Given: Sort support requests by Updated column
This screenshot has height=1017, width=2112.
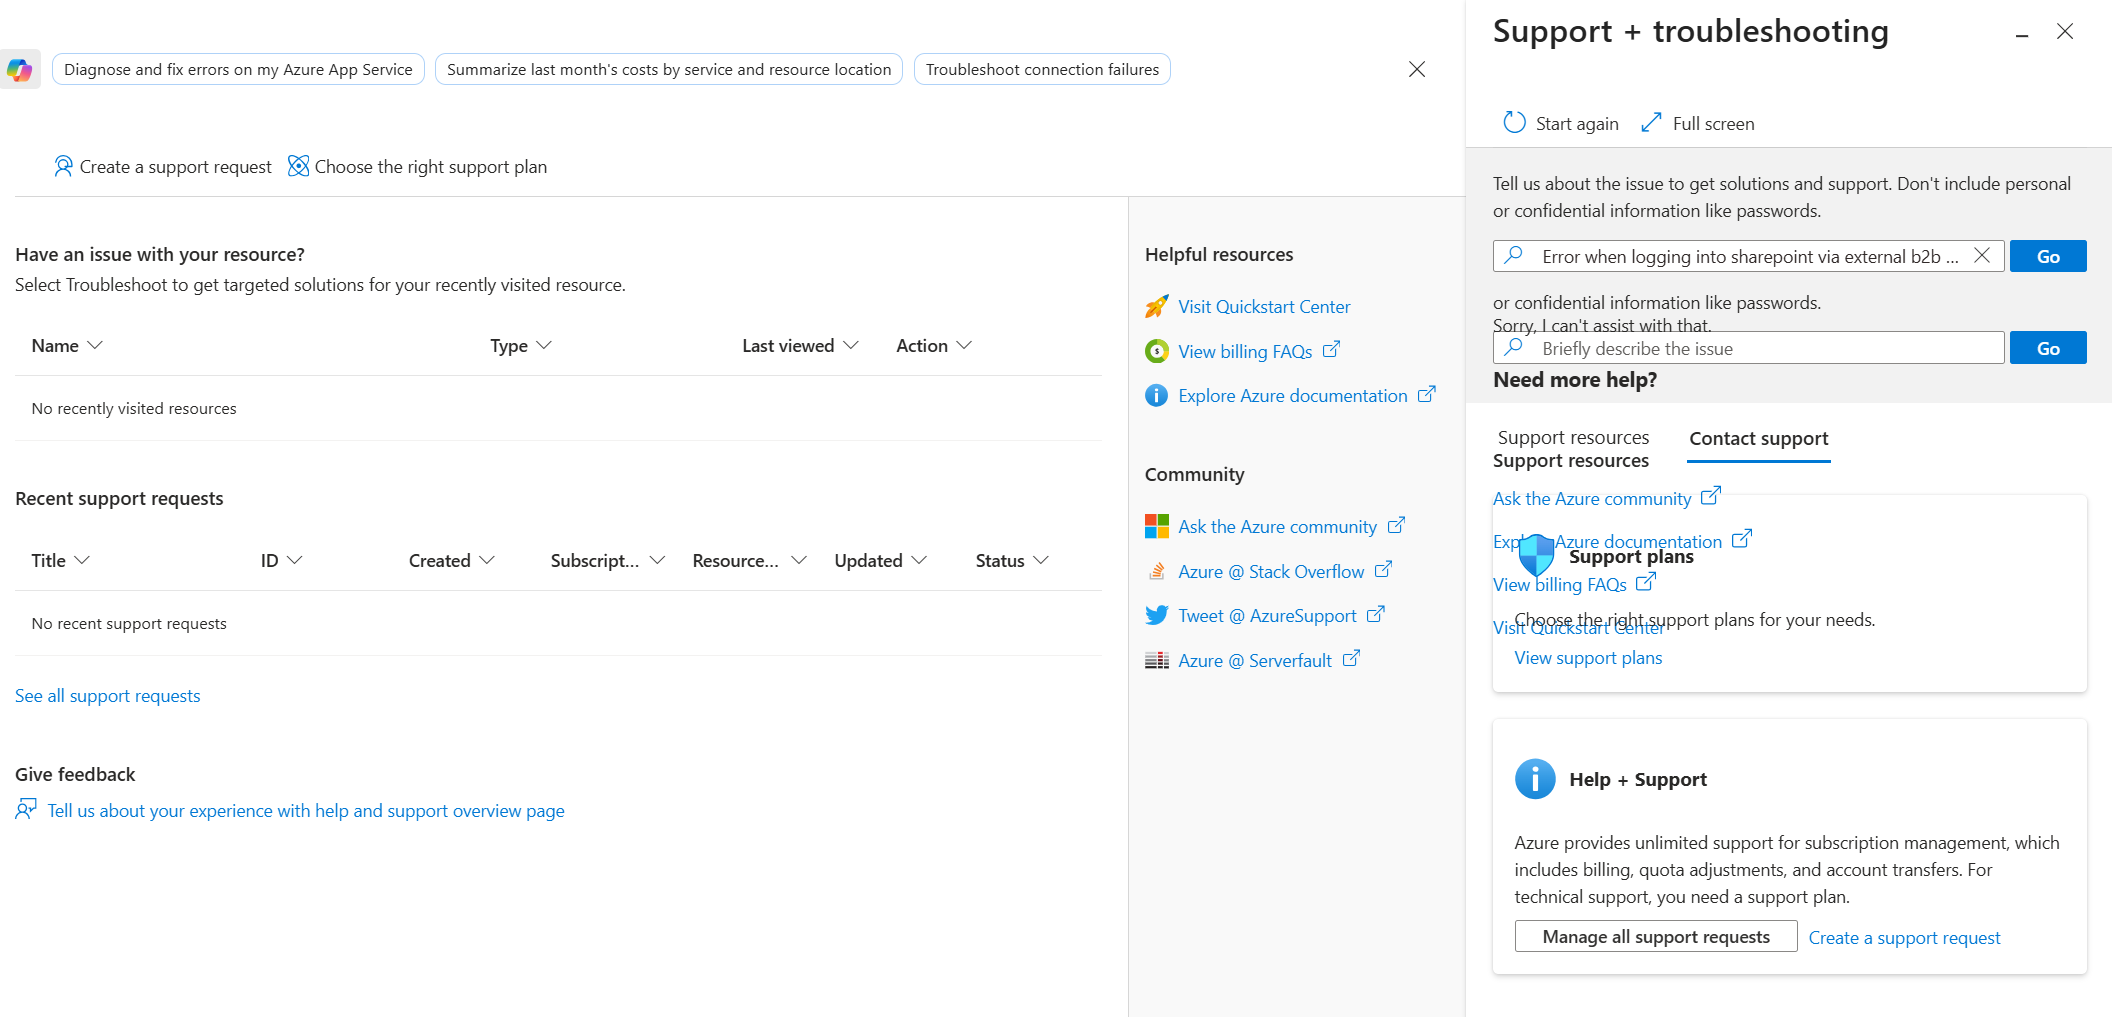Looking at the screenshot, I should [881, 560].
